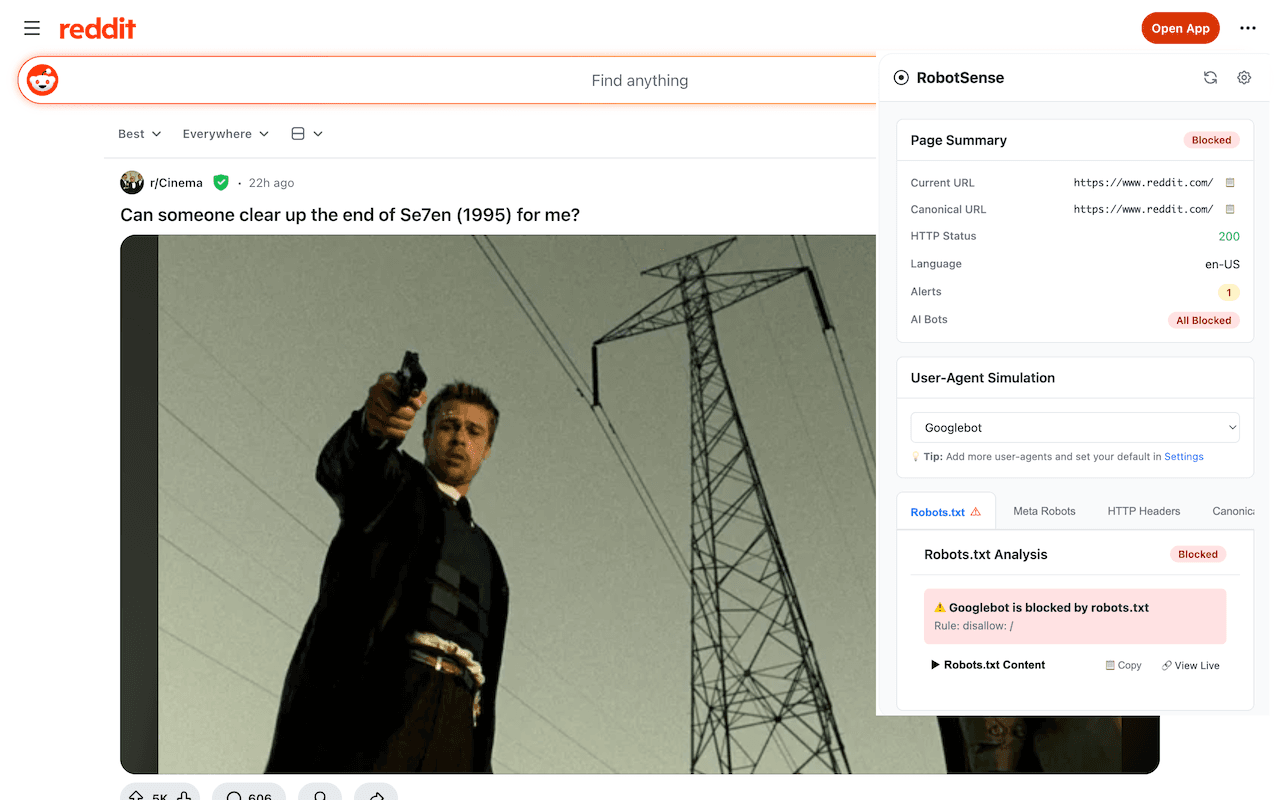Open the hamburger navigation menu
This screenshot has height=800, width=1280.
pos(31,28)
